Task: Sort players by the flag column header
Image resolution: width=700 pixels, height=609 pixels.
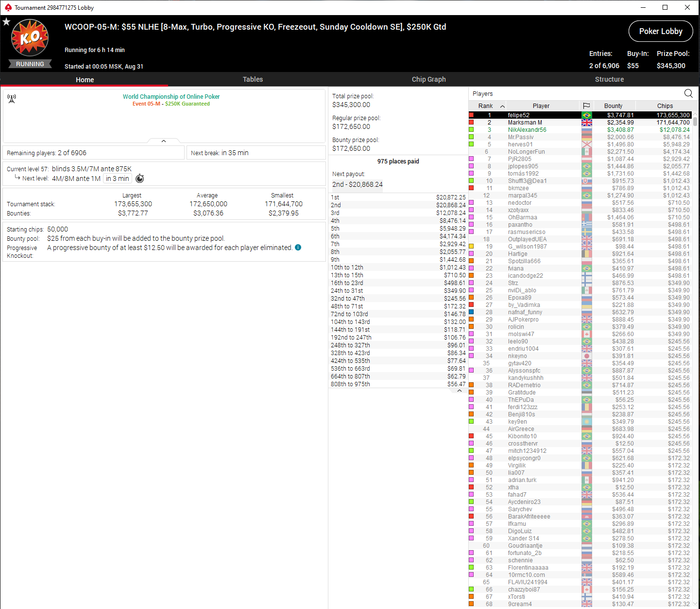Action: point(586,106)
